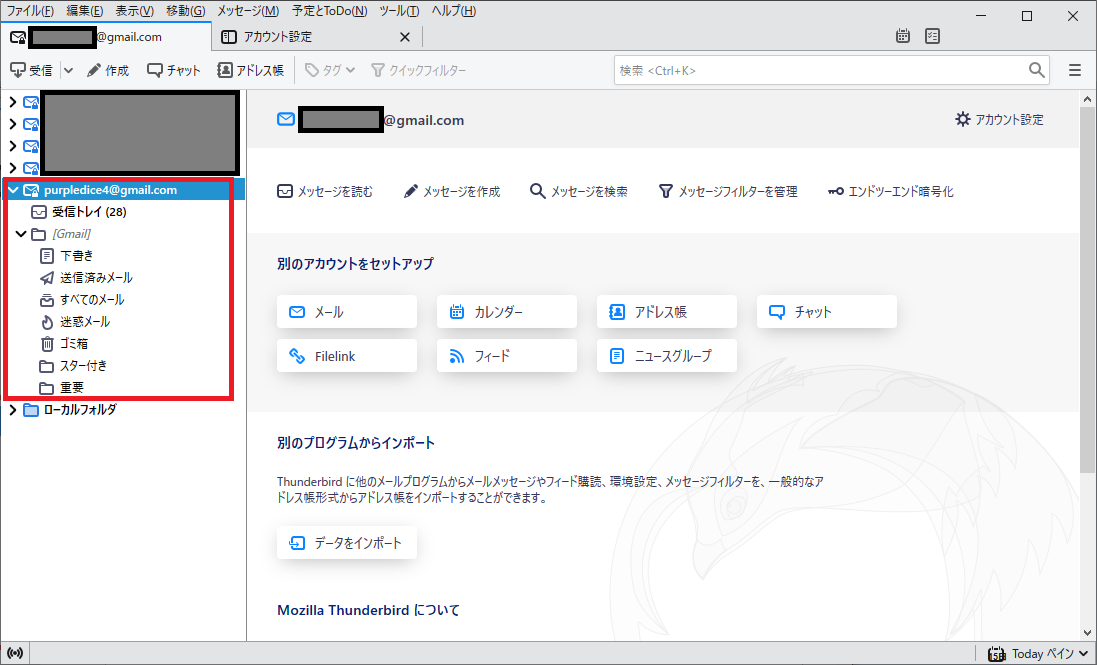This screenshot has height=665, width=1097.
Task: Click the newsgroup document icon
Action: (616, 356)
